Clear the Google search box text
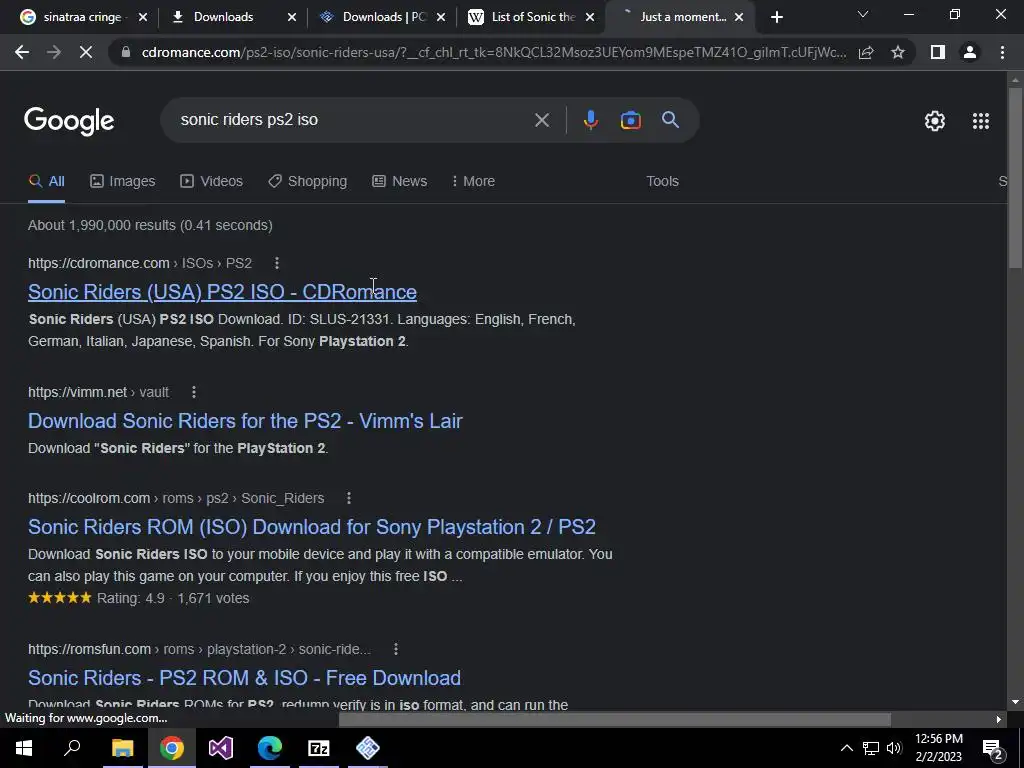This screenshot has width=1024, height=768. pos(541,120)
